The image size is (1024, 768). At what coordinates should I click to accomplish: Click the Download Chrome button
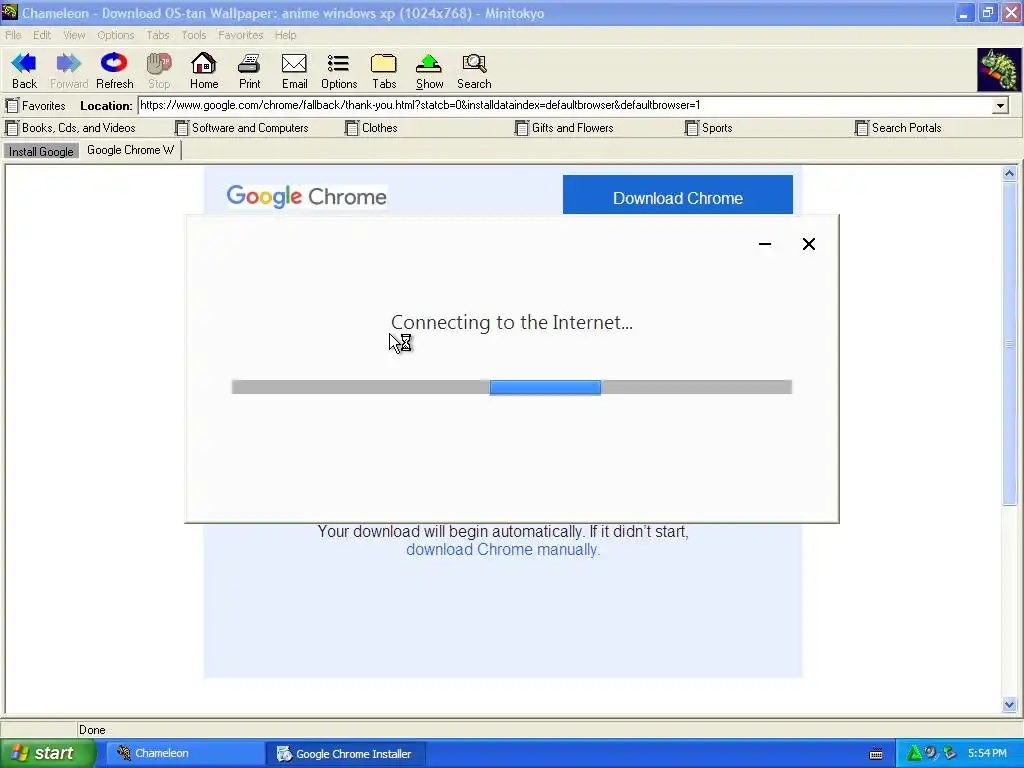[x=678, y=195]
